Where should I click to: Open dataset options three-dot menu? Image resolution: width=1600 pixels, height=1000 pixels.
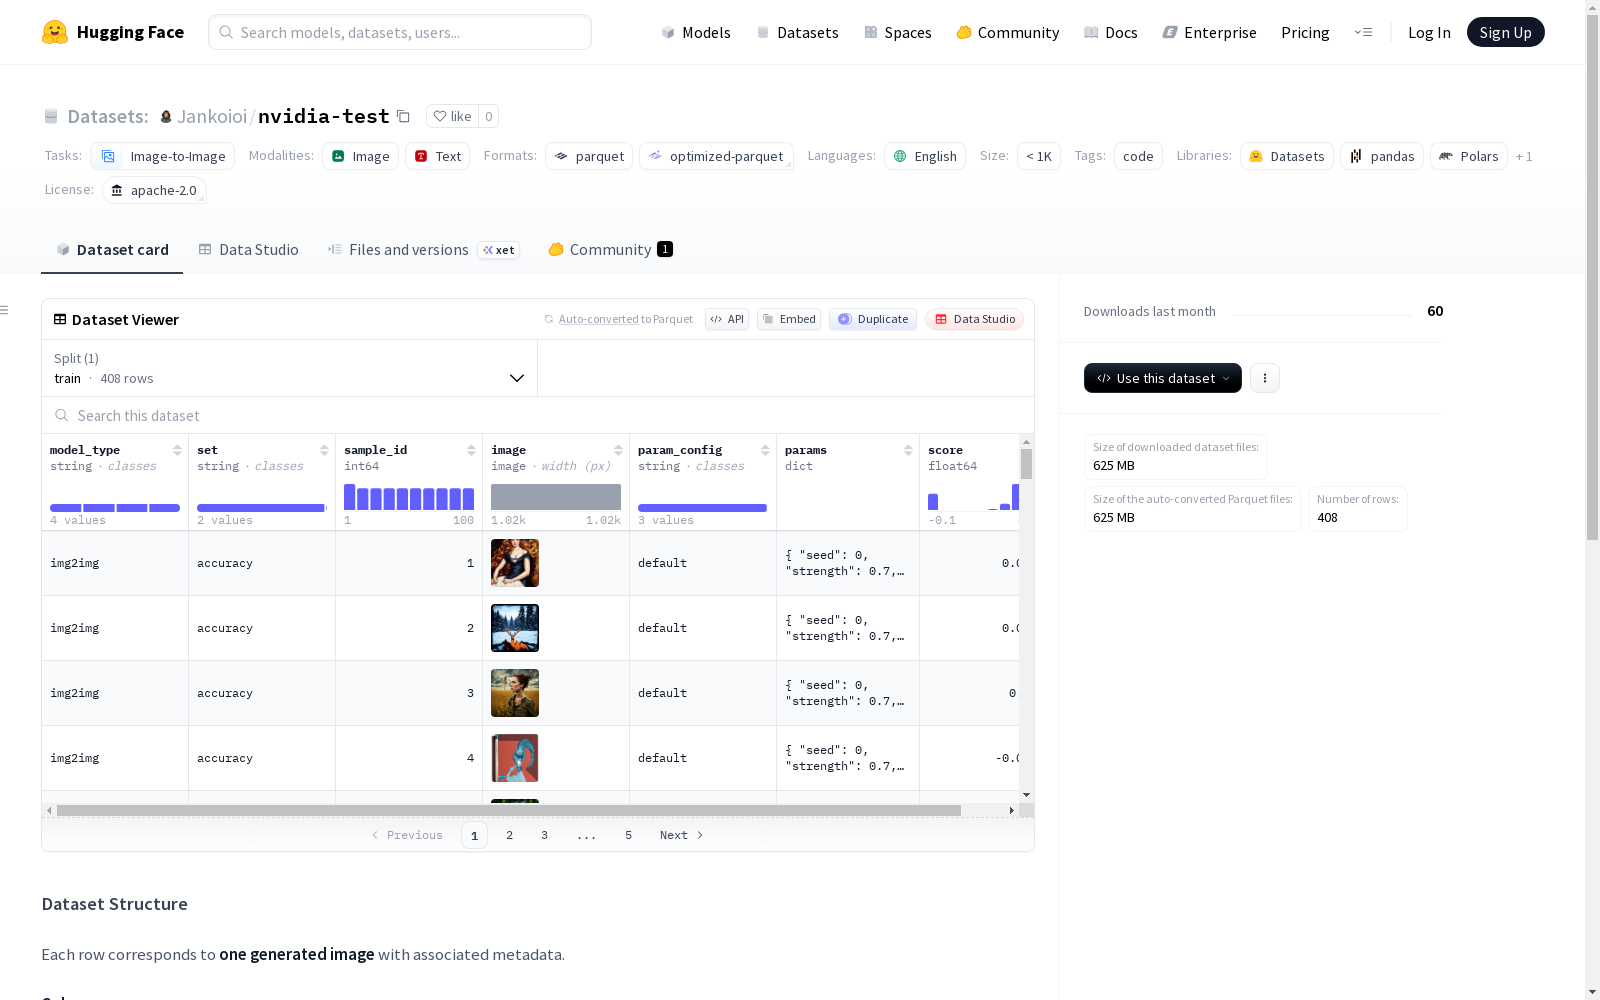click(1265, 378)
